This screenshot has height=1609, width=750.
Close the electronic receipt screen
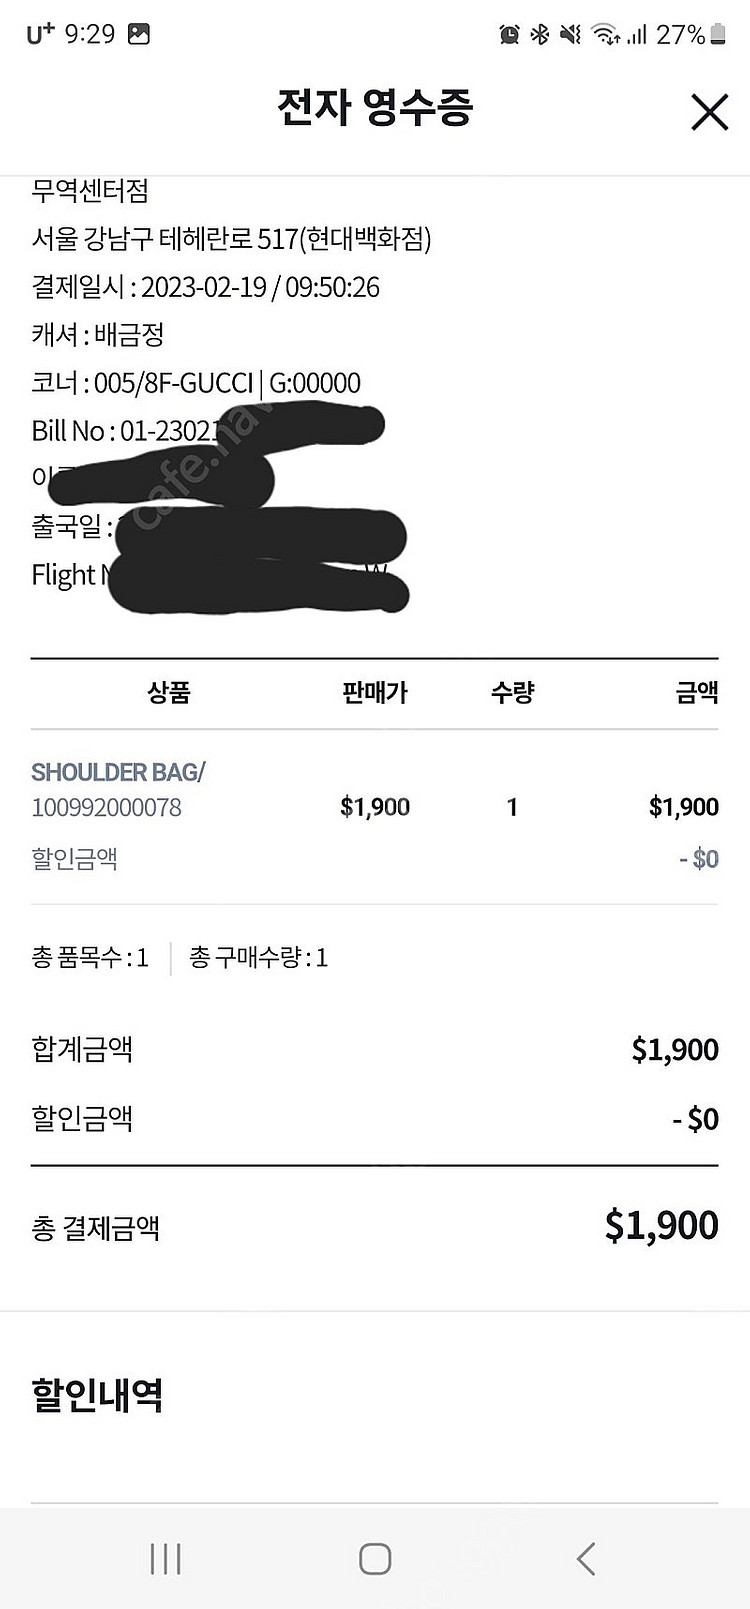click(709, 112)
